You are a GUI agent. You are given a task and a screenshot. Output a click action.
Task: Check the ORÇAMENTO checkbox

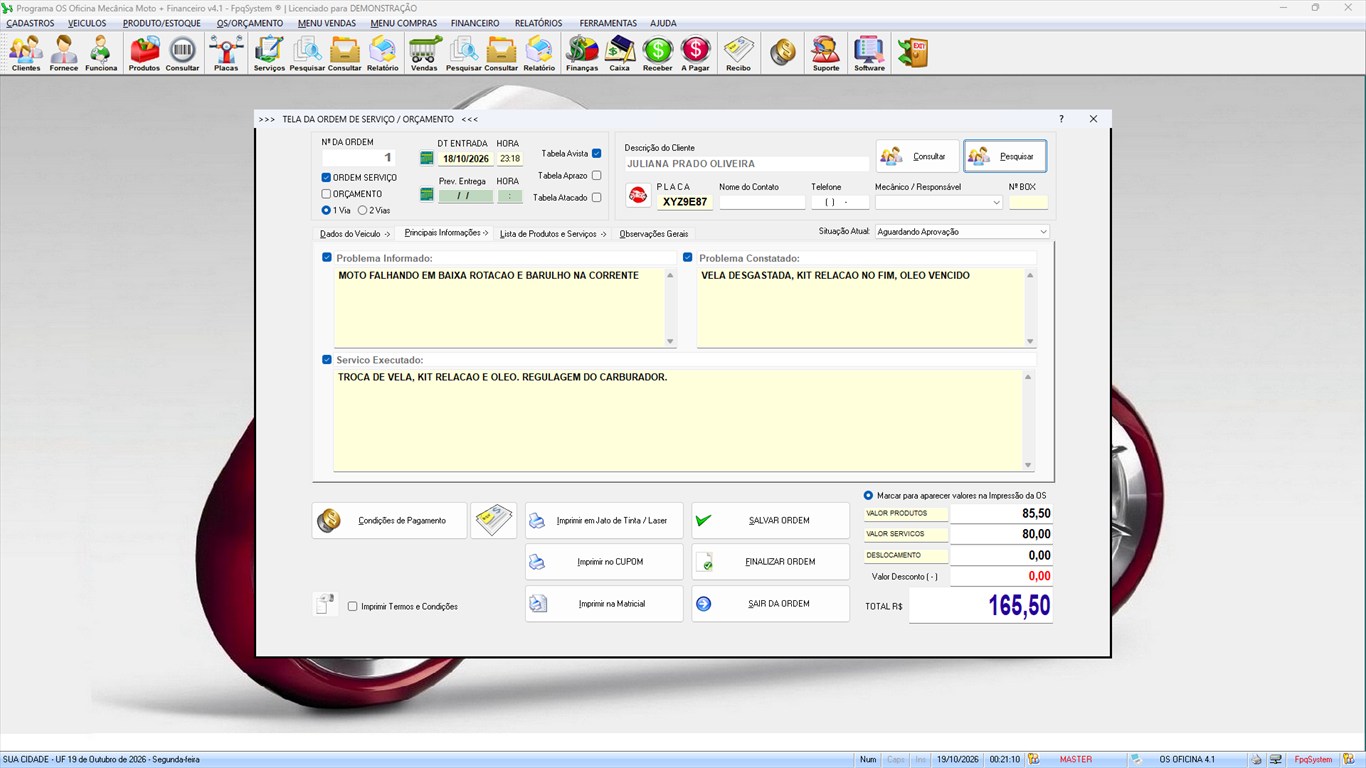(326, 194)
